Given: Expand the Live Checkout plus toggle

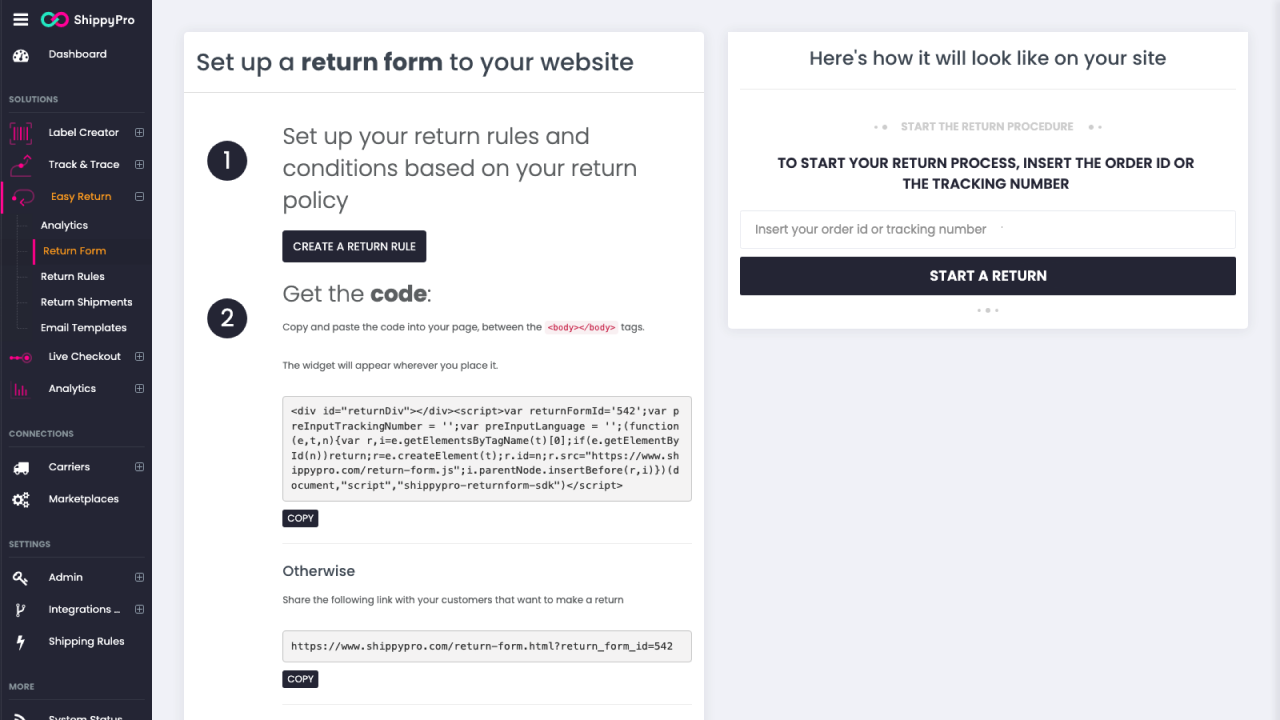Looking at the screenshot, I should 139,357.
